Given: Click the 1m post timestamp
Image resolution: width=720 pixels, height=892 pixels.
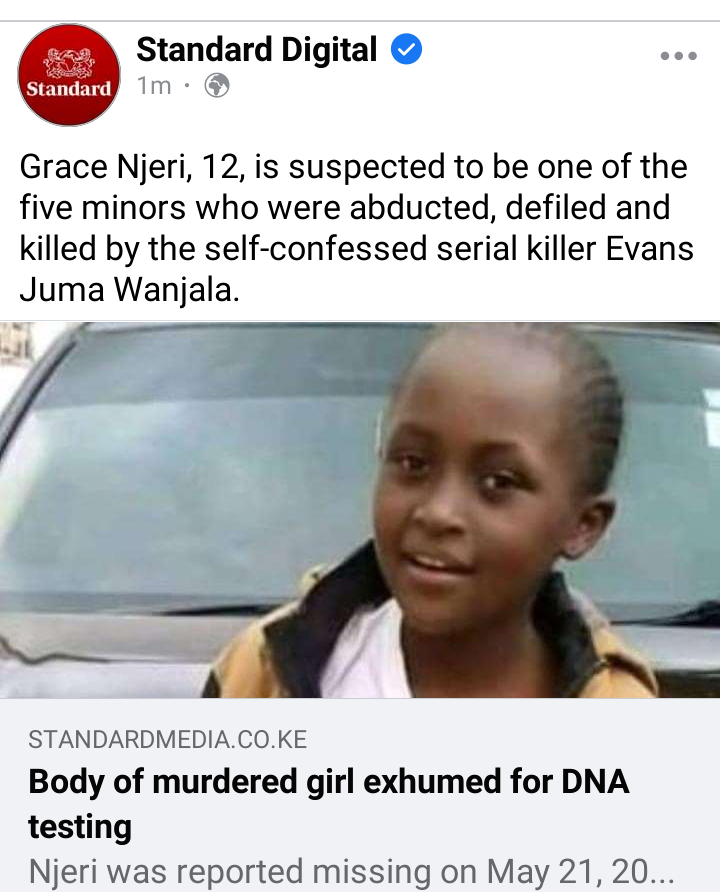Looking at the screenshot, I should 154,86.
